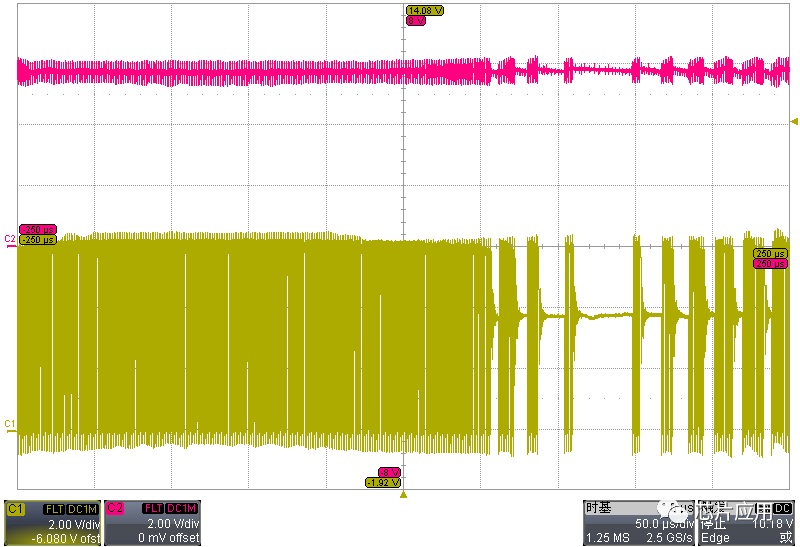
Task: Click the C1 ground level marker
Action: pos(11,424)
